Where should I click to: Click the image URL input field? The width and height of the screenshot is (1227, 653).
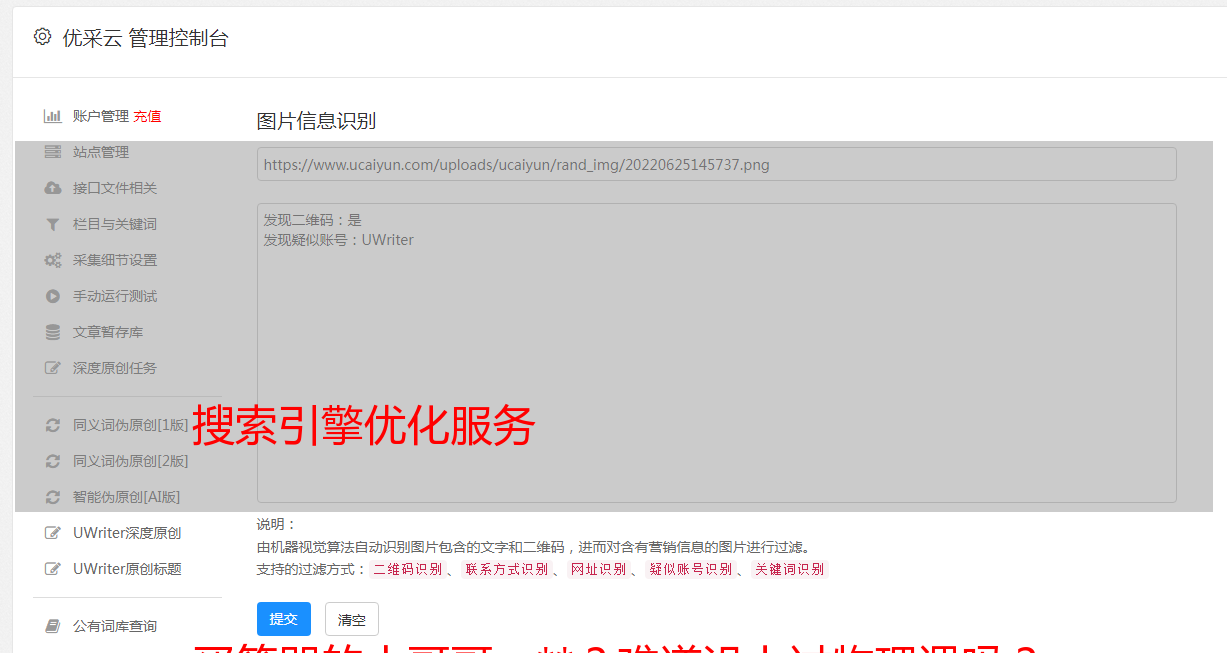coord(716,164)
